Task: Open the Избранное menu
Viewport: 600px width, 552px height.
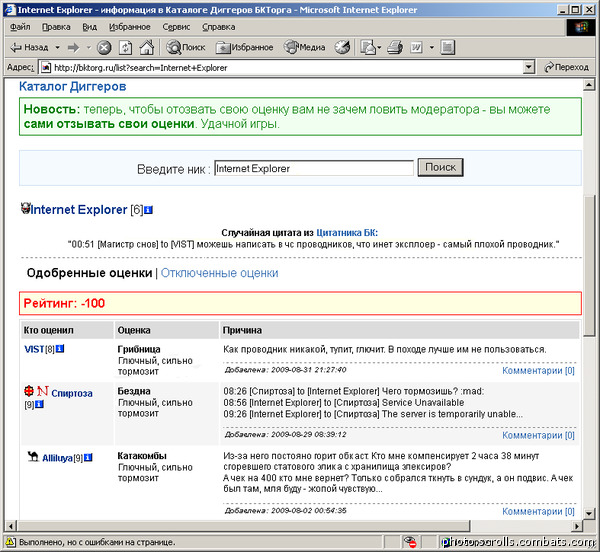Action: tap(130, 27)
